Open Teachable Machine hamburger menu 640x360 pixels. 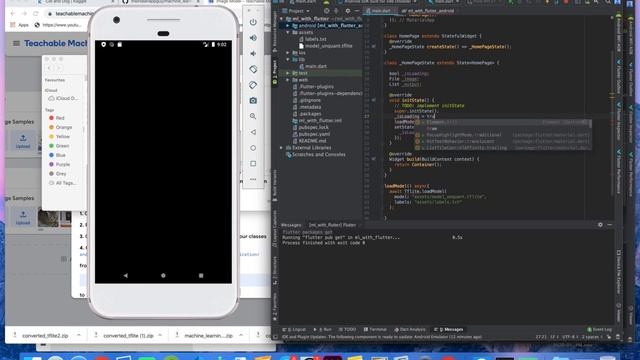pos(16,43)
